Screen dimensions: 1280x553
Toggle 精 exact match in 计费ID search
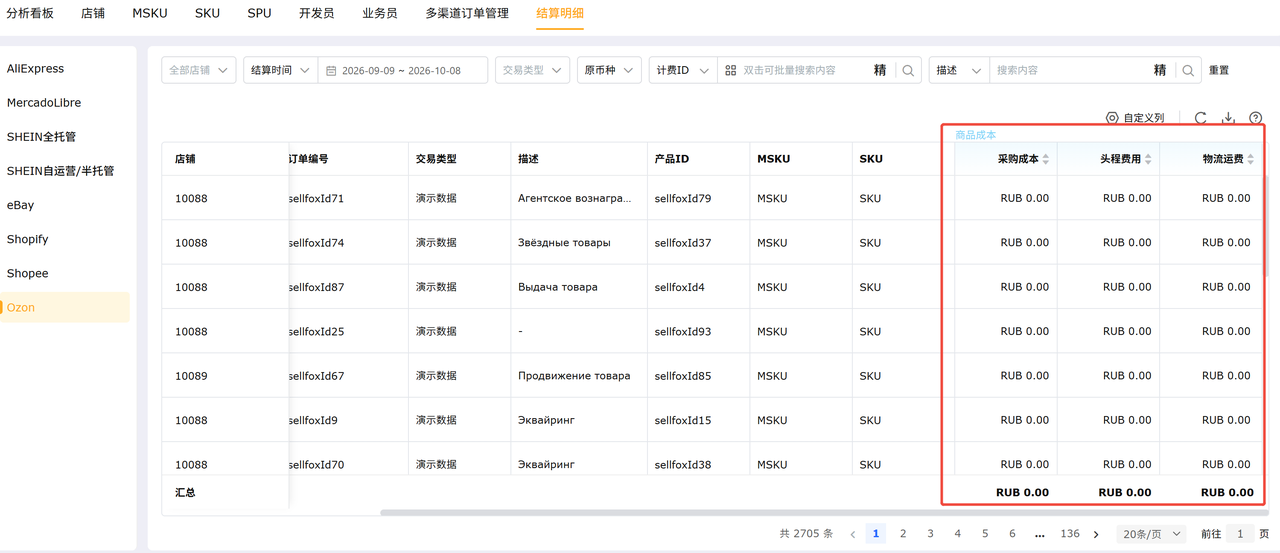(x=880, y=70)
